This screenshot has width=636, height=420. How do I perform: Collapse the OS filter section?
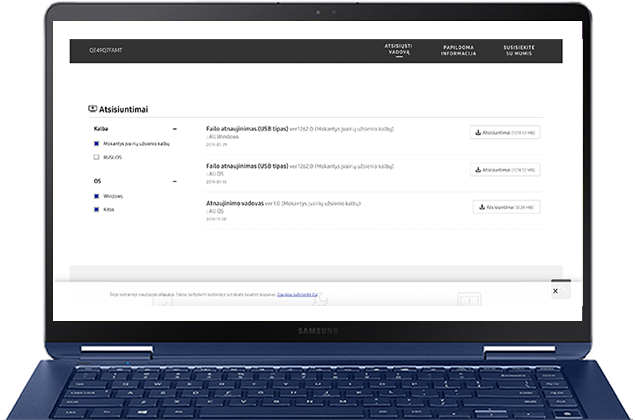click(x=175, y=181)
